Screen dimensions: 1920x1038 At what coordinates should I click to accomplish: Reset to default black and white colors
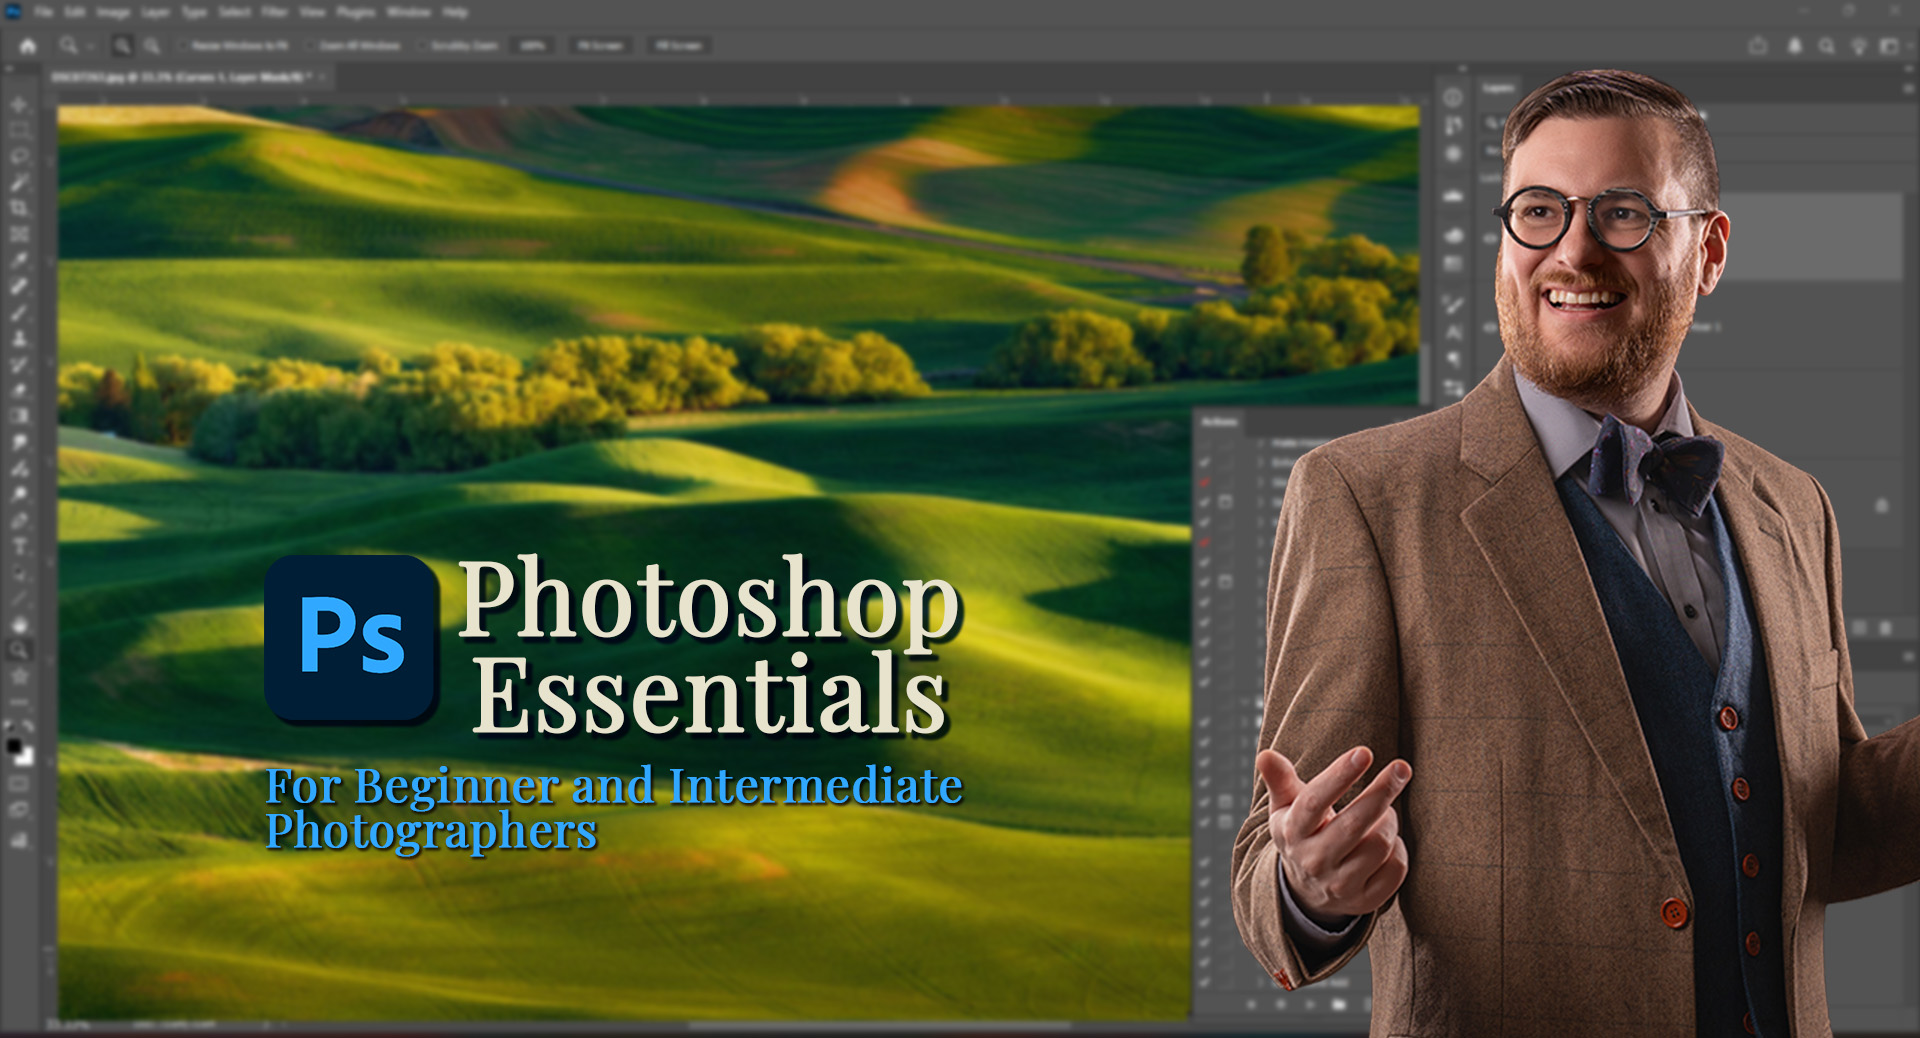(10, 727)
